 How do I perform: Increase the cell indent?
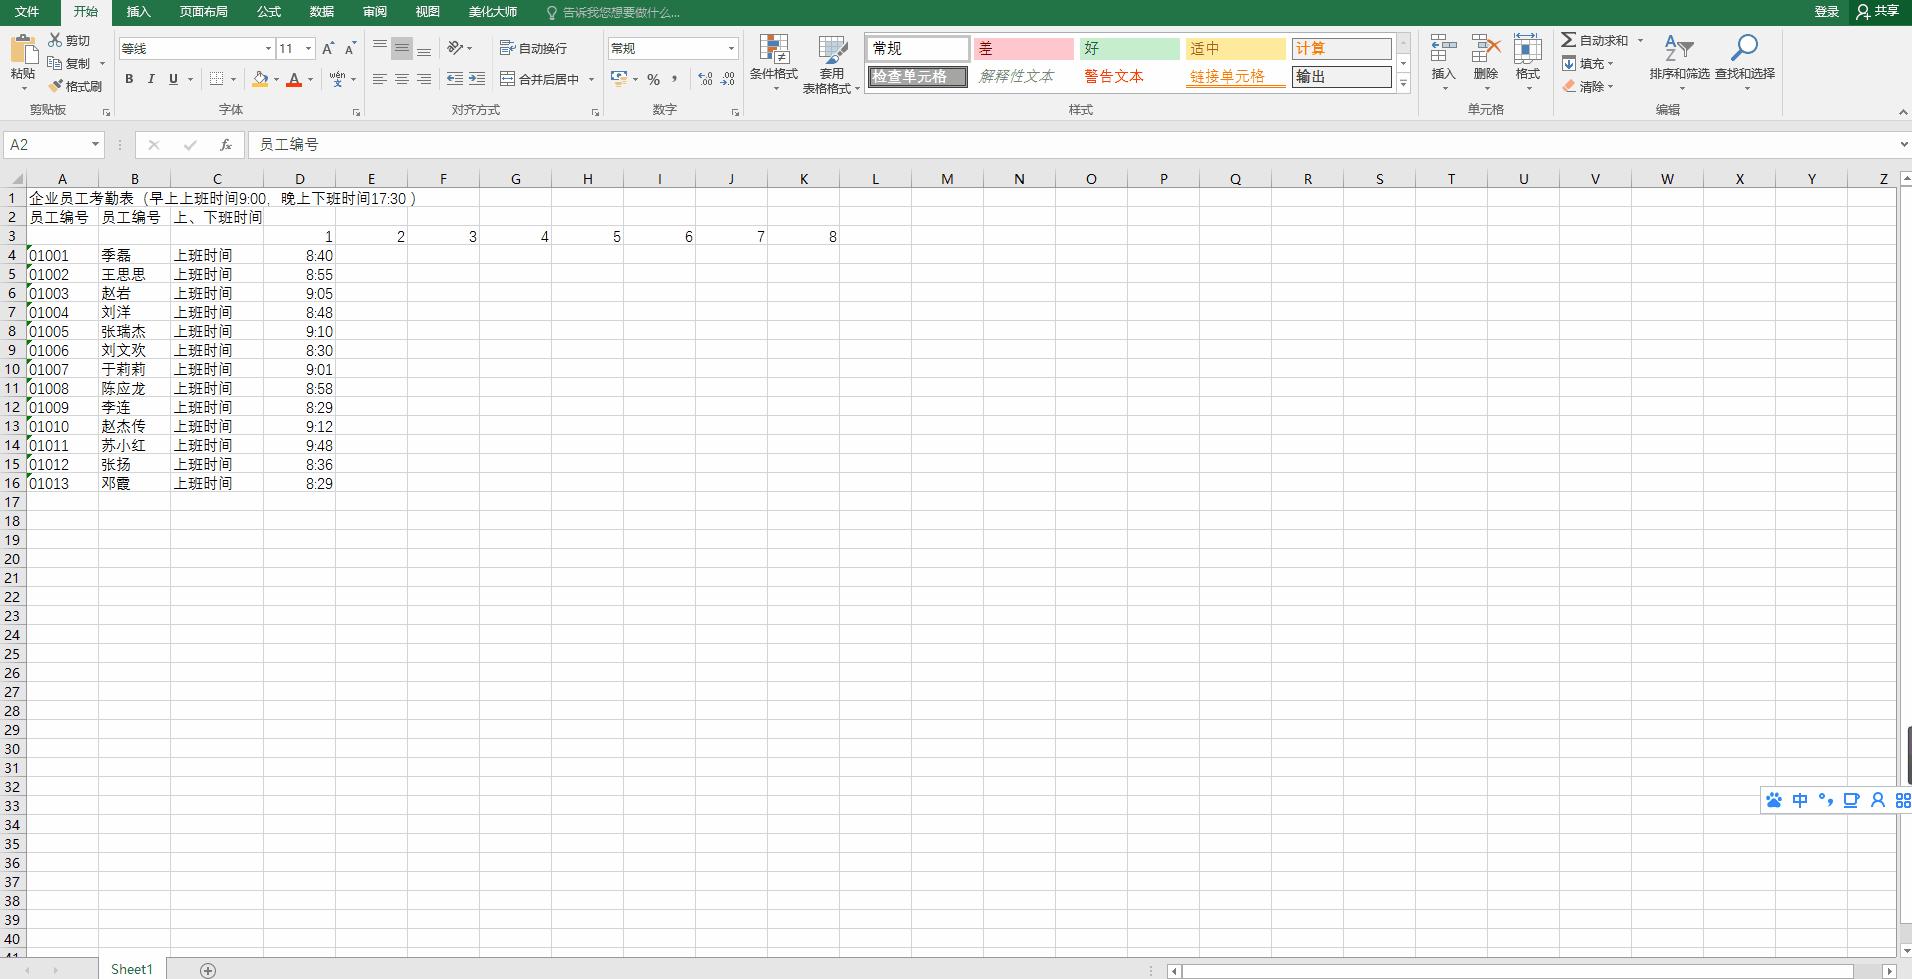click(x=477, y=79)
